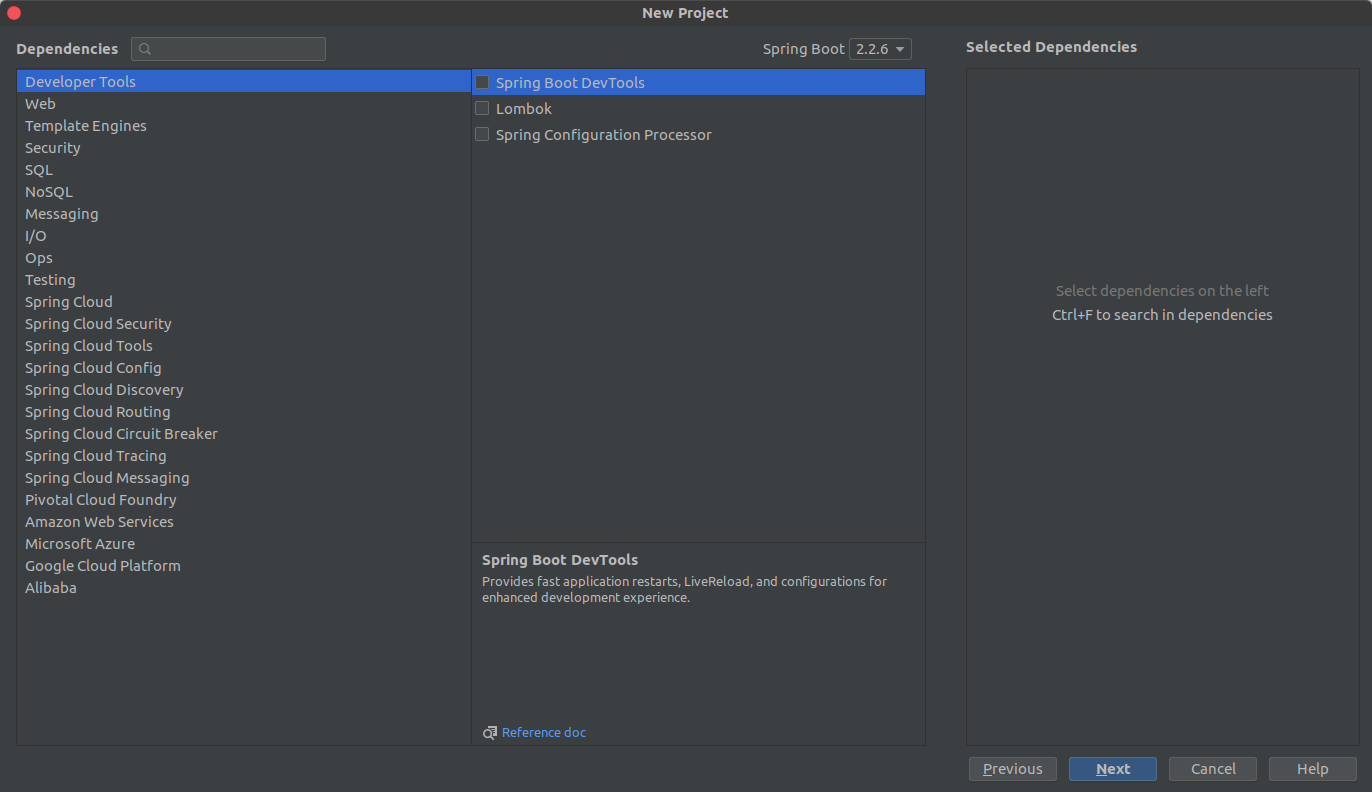Go back with the Previous button

coord(1013,769)
